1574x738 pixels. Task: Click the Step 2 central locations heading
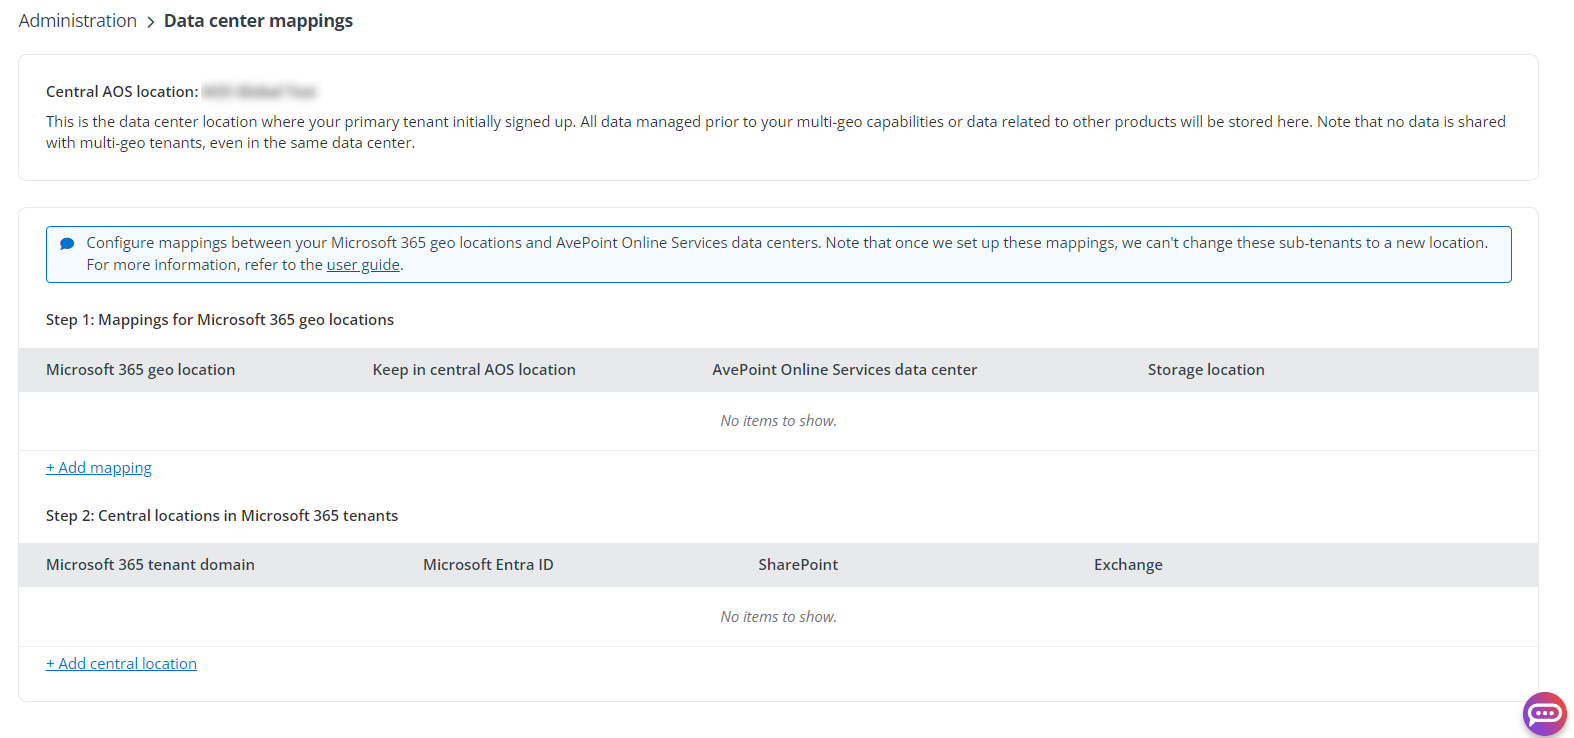pyautogui.click(x=222, y=516)
